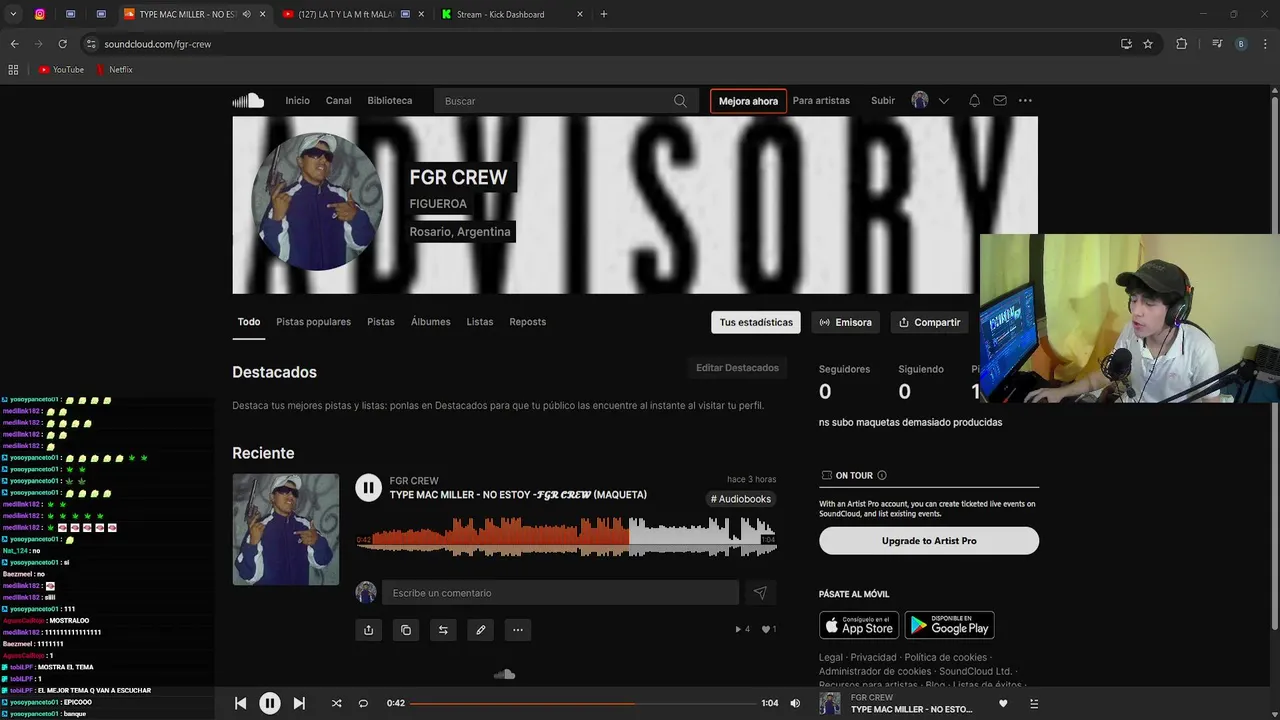This screenshot has width=1280, height=720.
Task: Skip to the previous track in player bar
Action: pos(240,703)
